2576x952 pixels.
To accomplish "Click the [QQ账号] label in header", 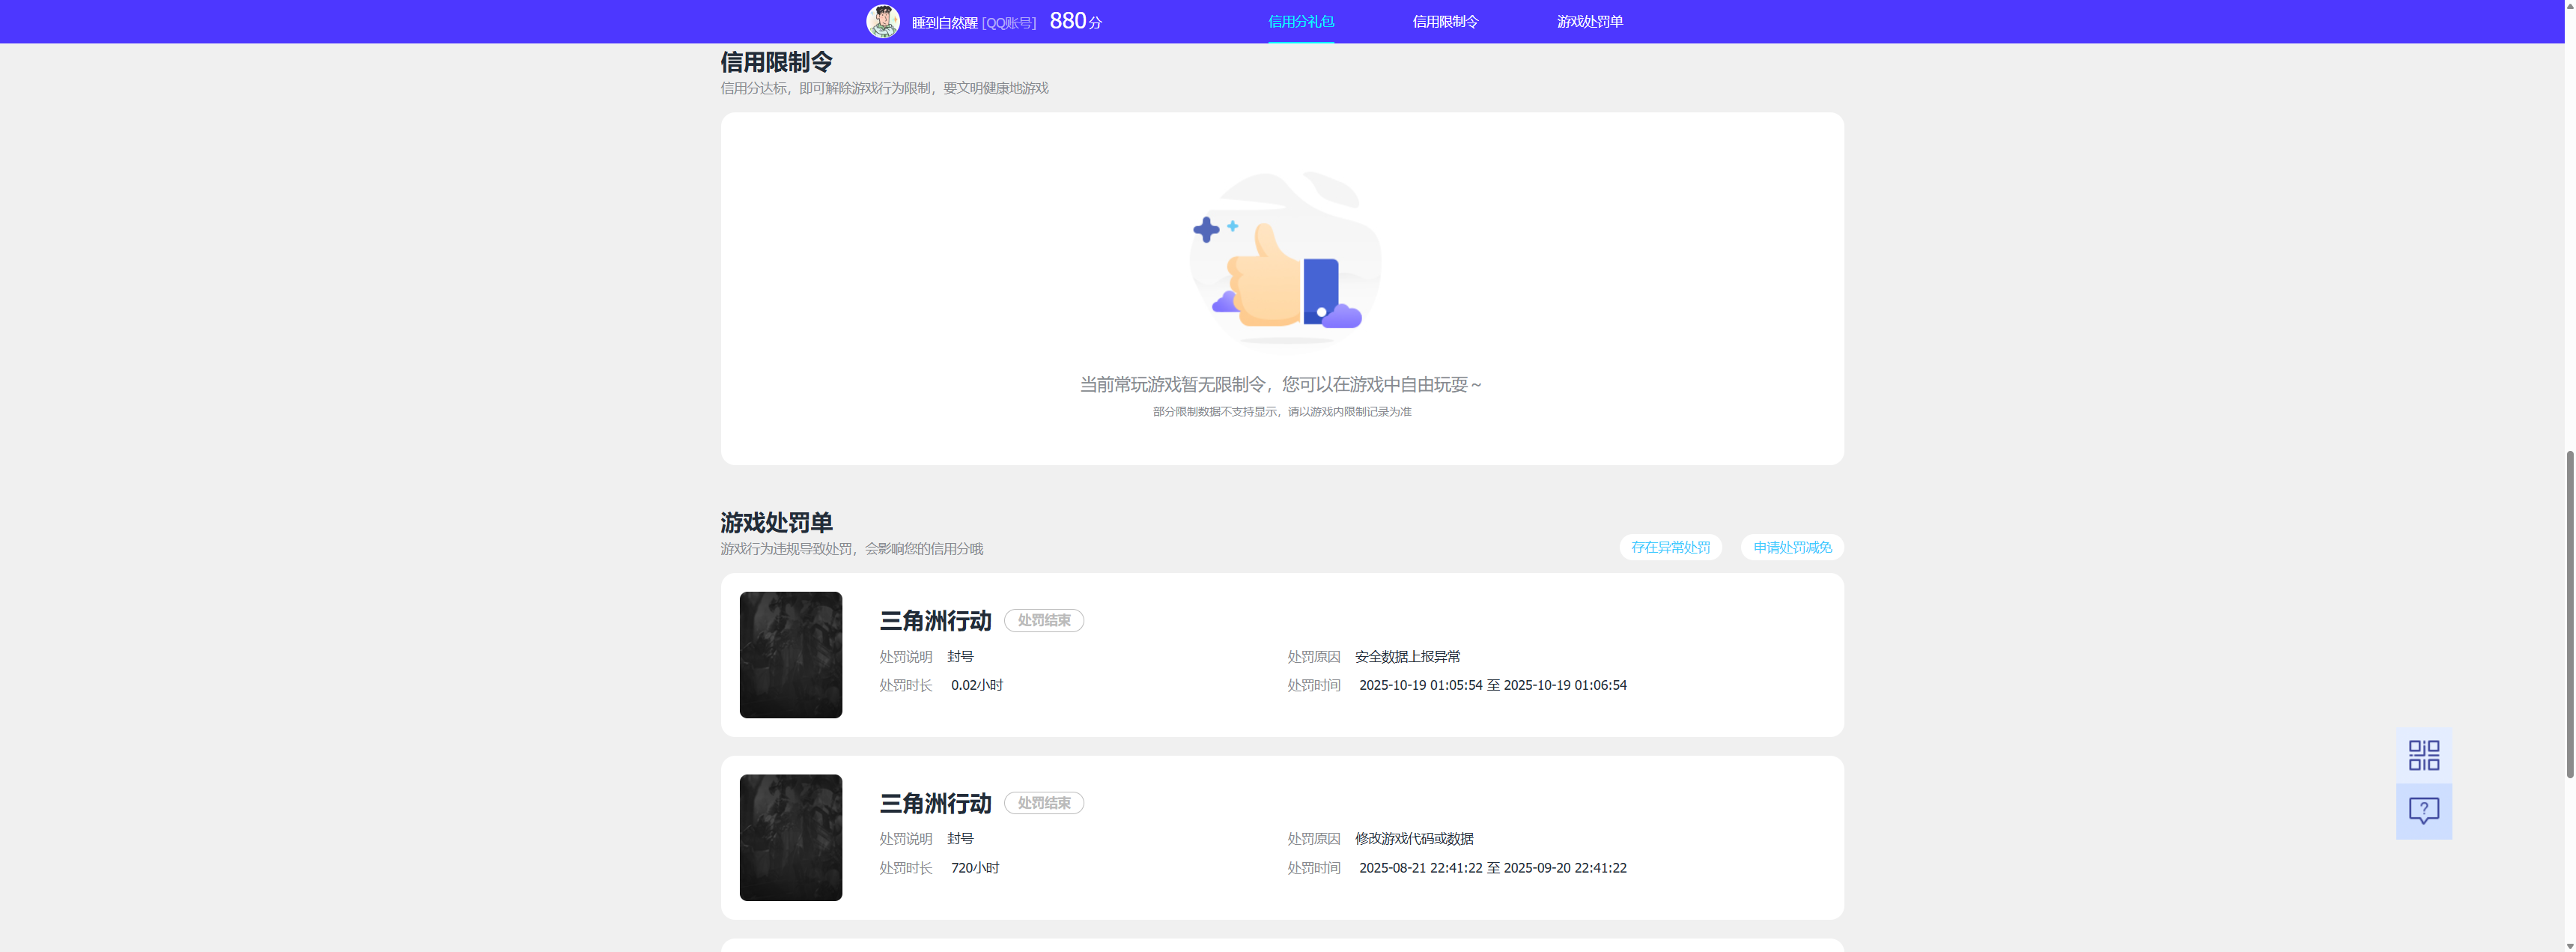I will click(x=1009, y=22).
